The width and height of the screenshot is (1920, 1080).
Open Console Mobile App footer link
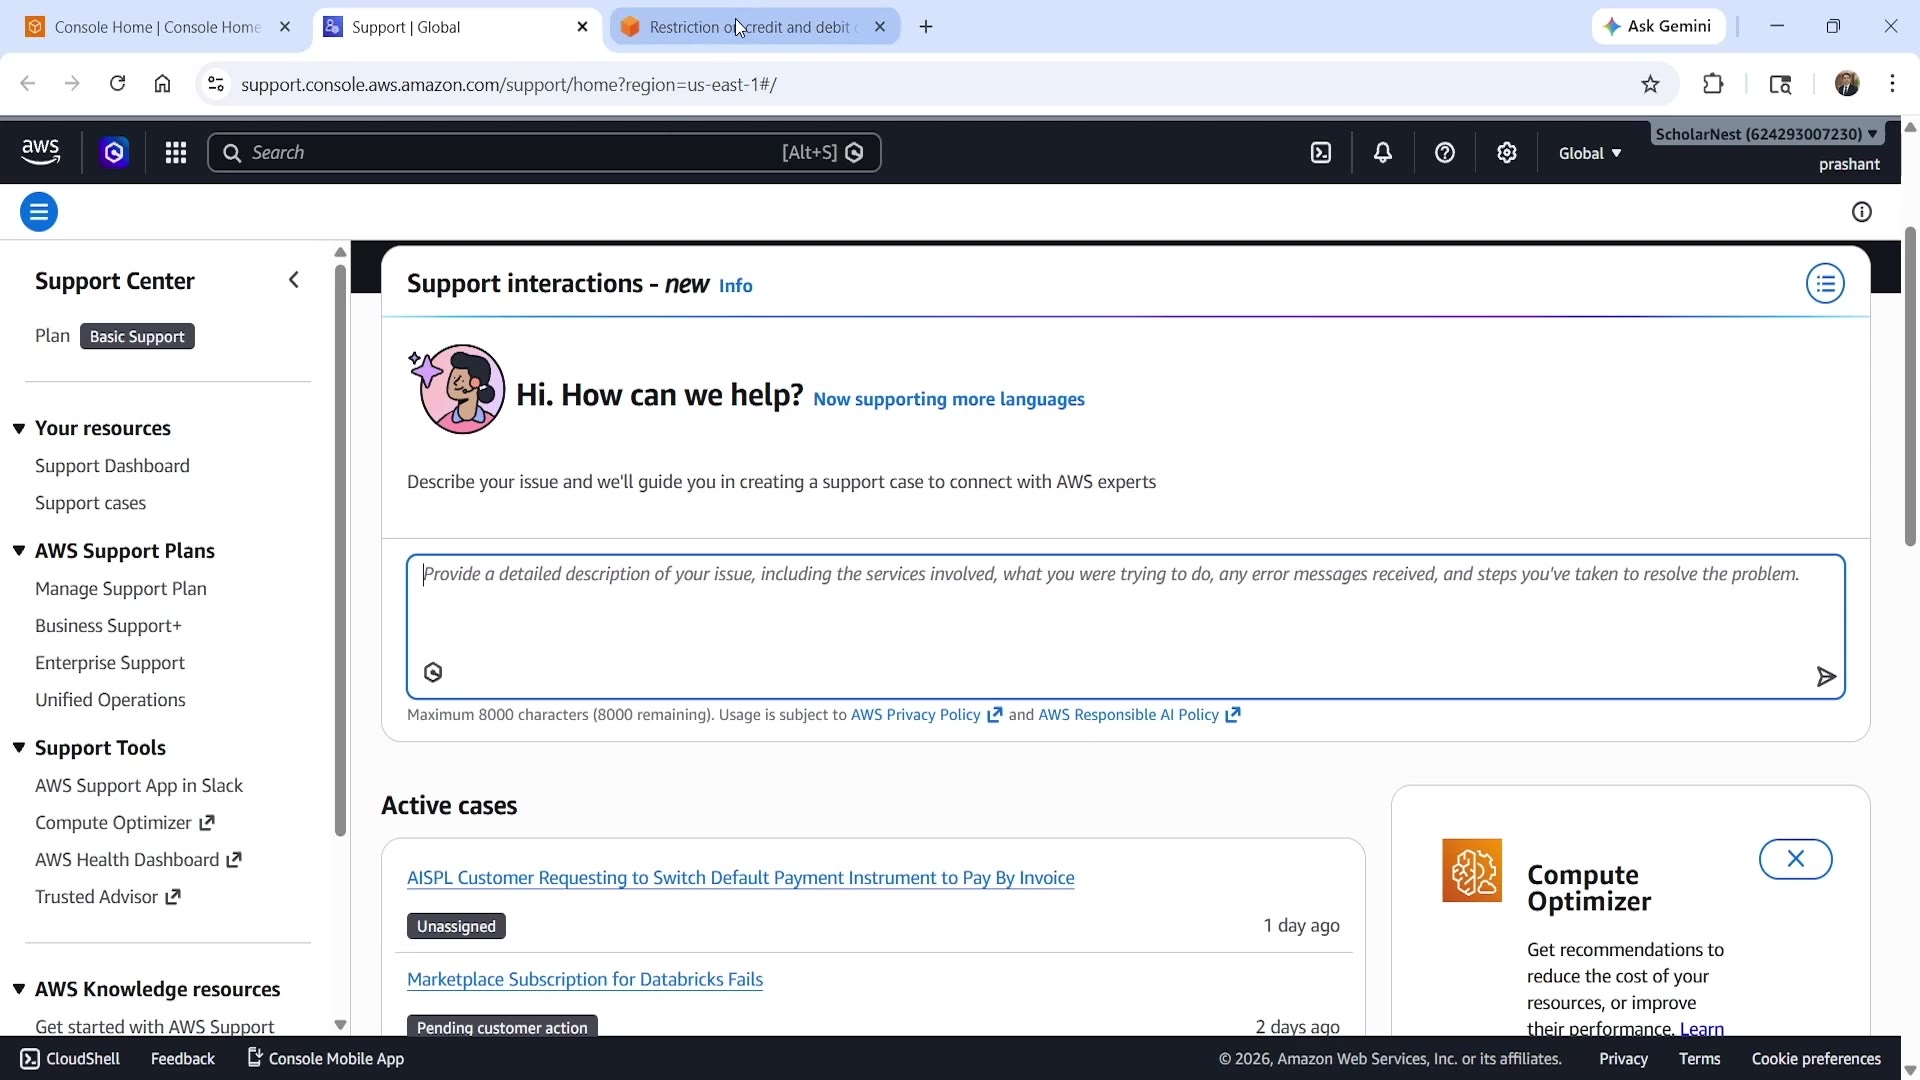tap(326, 1058)
